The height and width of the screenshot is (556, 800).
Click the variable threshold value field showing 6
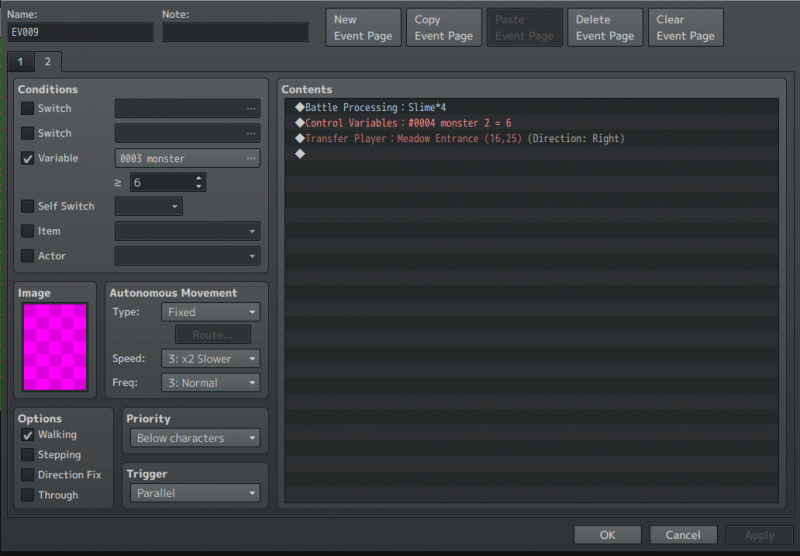[x=161, y=183]
